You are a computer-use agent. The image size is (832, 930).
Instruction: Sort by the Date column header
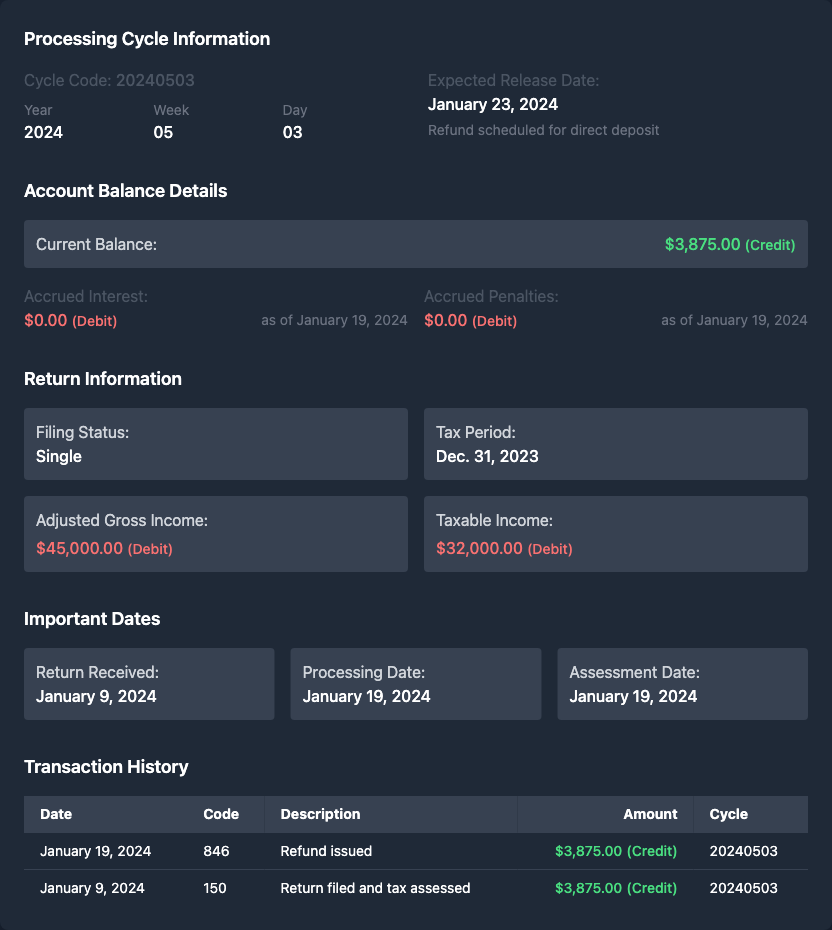point(56,814)
